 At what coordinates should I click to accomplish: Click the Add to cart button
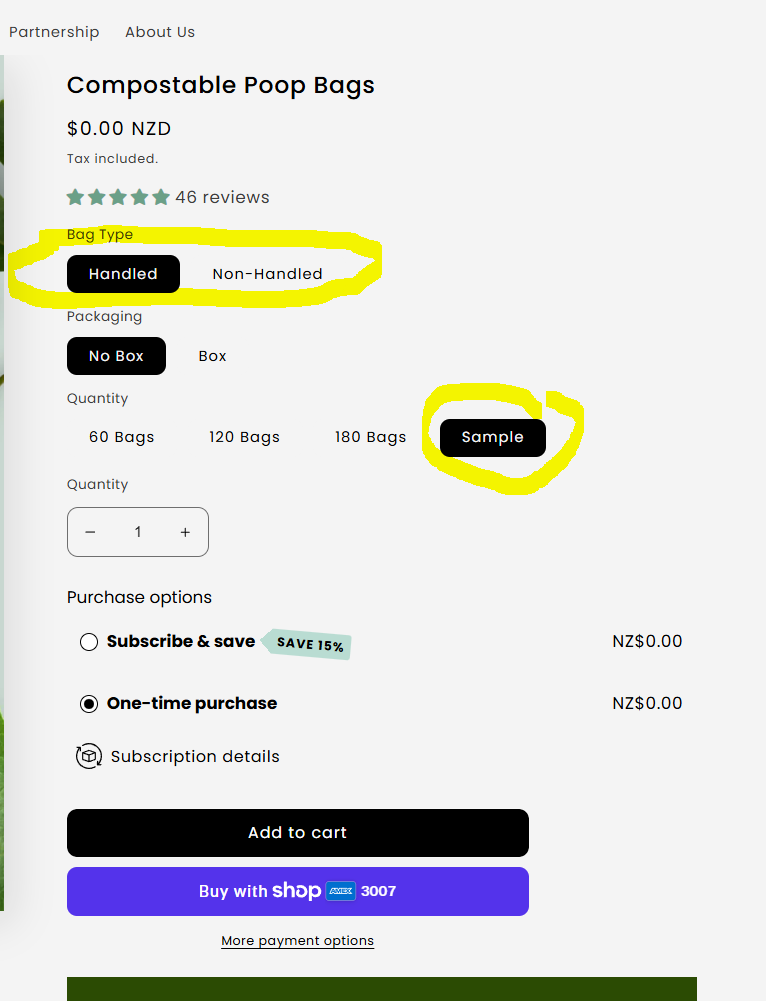click(298, 833)
